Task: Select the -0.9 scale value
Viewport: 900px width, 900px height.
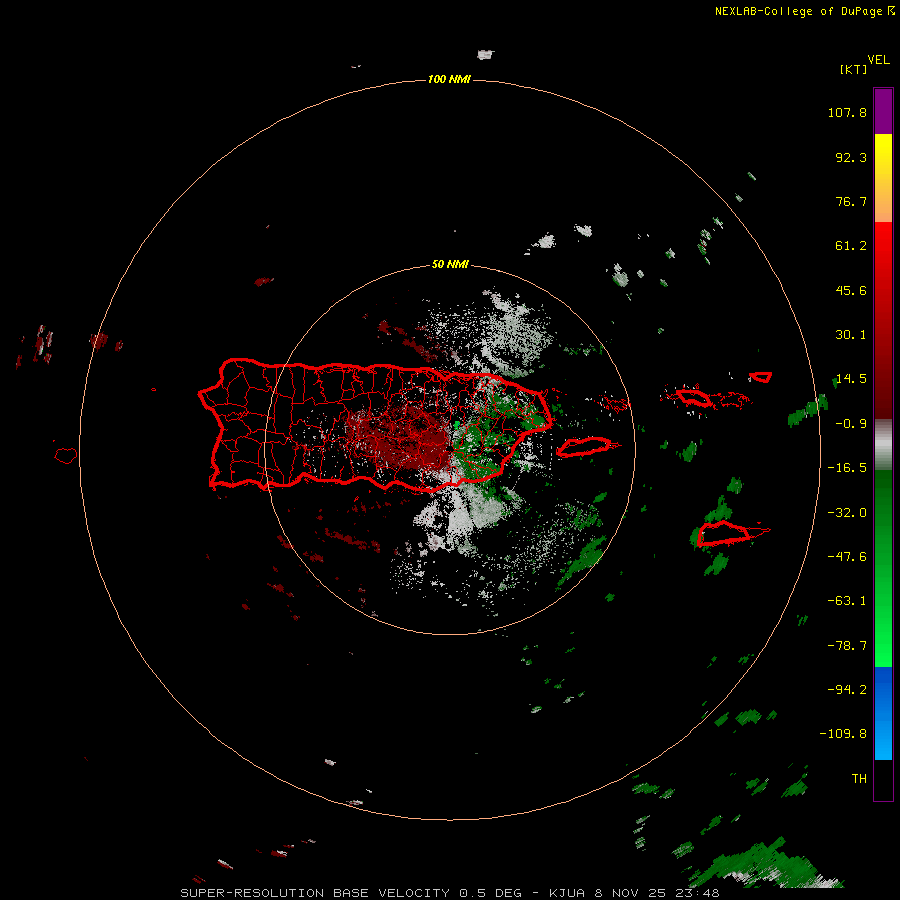Action: coord(851,424)
